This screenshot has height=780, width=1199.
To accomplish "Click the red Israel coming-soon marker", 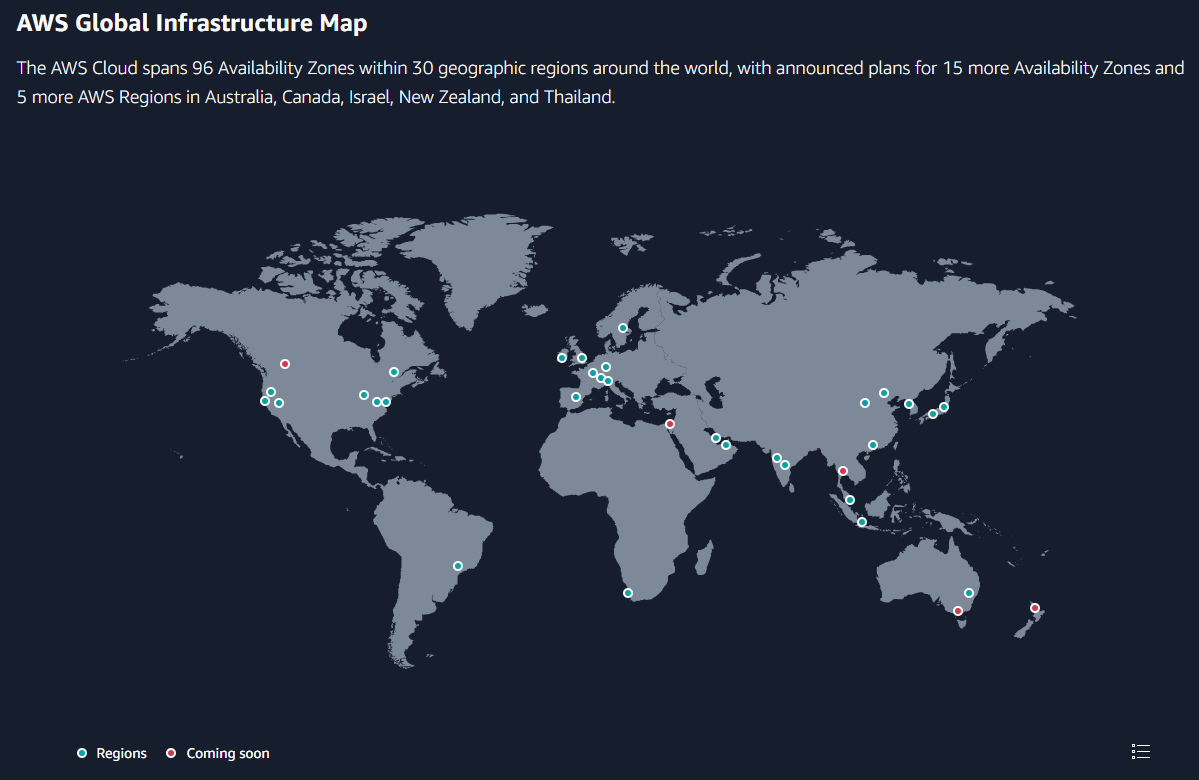I will pos(670,424).
